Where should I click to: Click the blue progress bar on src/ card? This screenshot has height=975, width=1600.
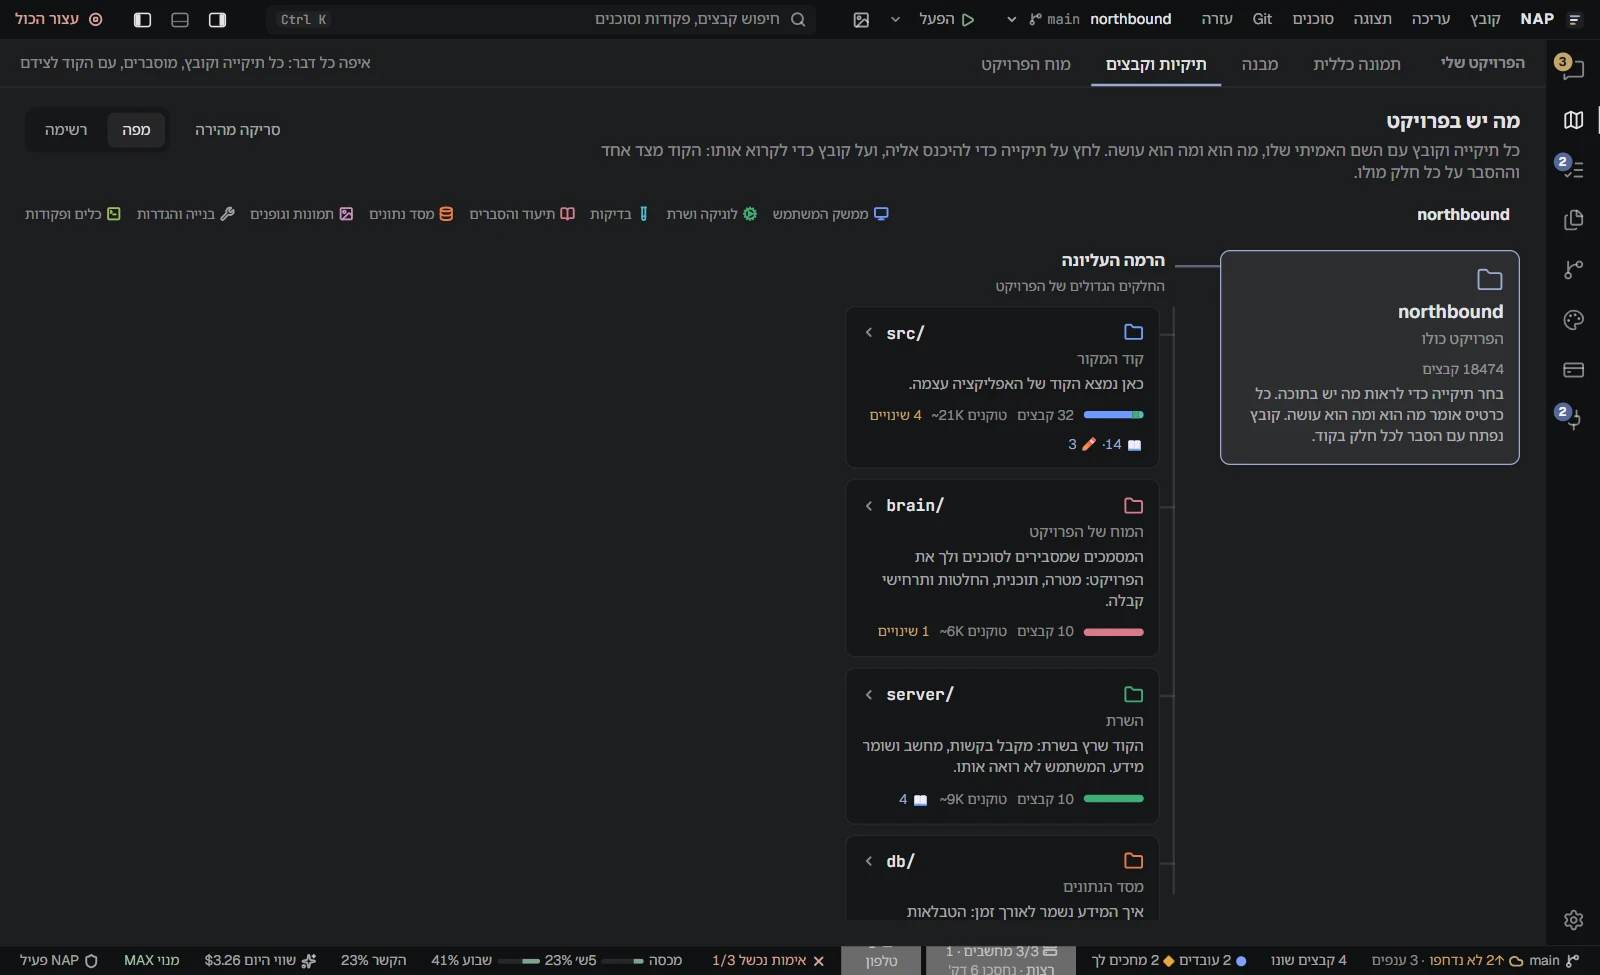[1114, 415]
